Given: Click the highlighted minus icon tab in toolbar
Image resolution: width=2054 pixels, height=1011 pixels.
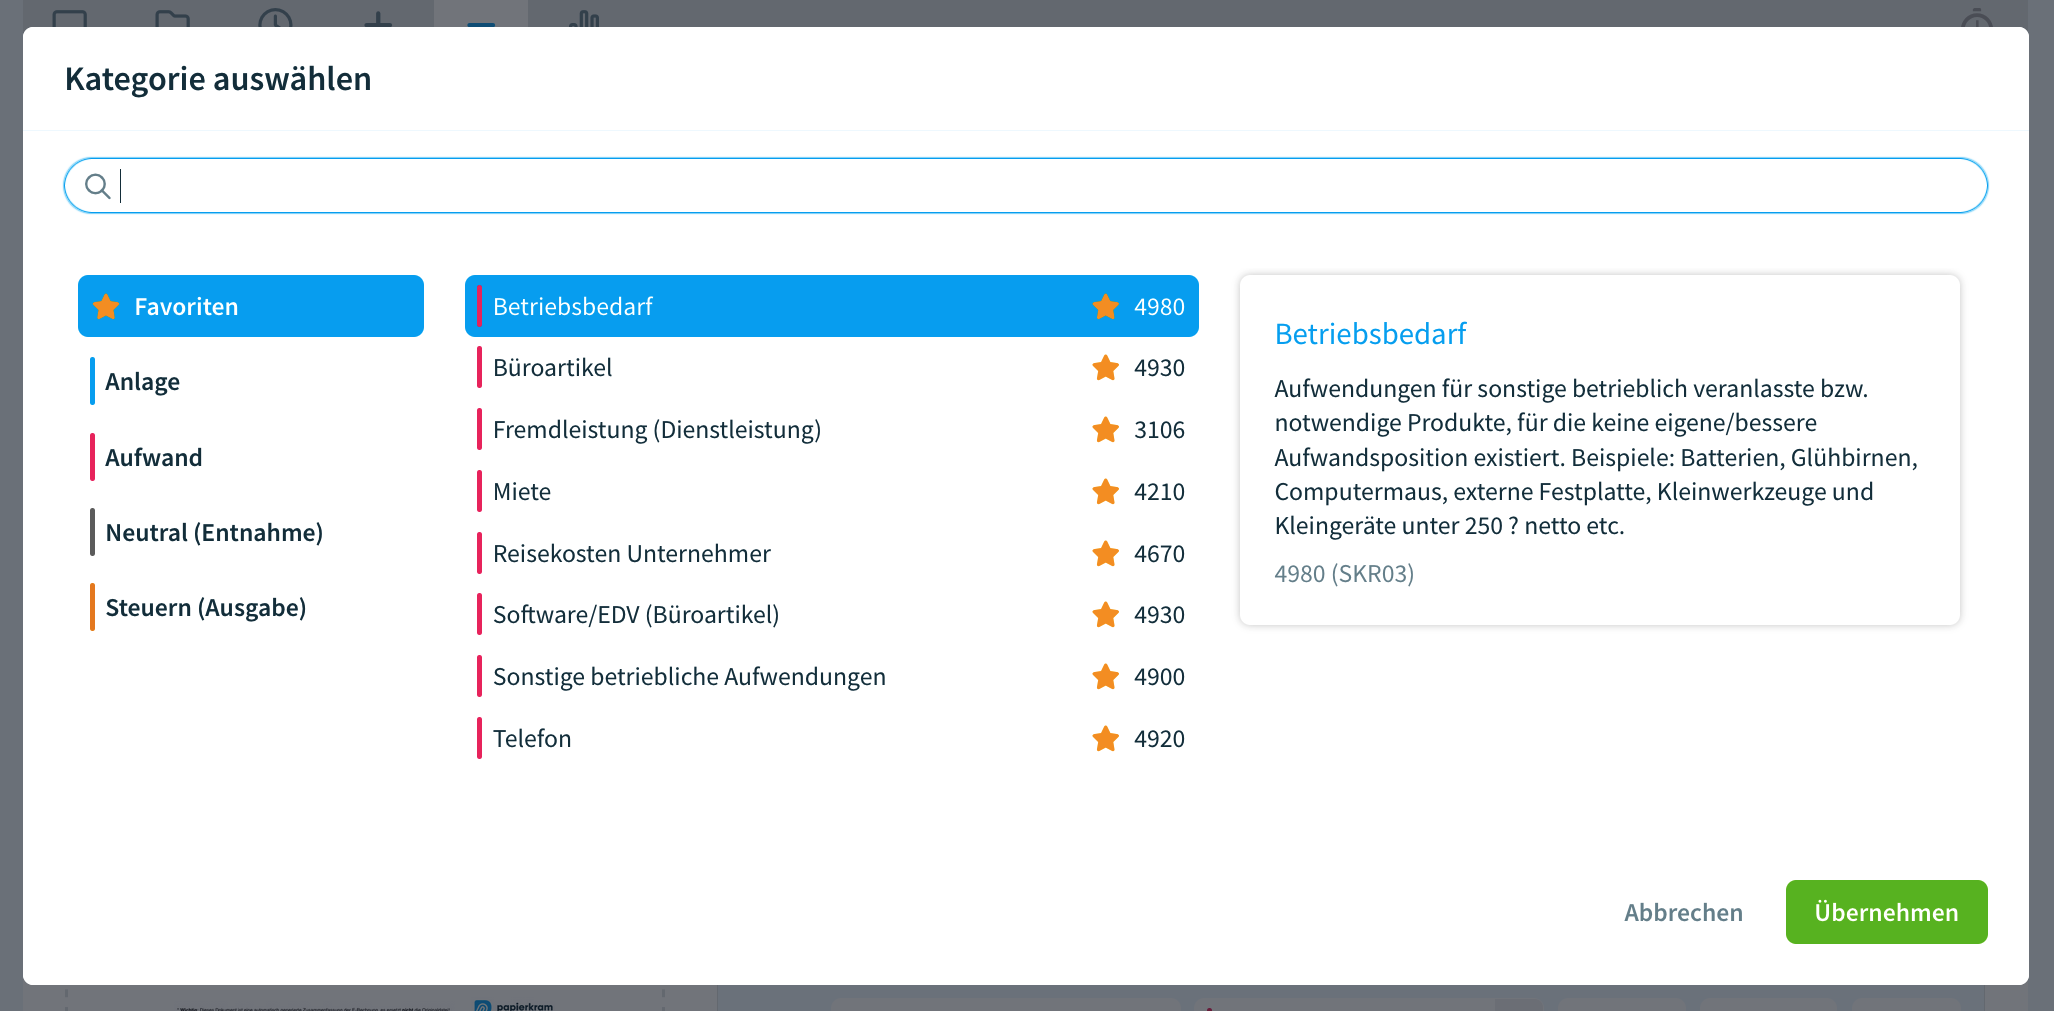Looking at the screenshot, I should tap(480, 17).
